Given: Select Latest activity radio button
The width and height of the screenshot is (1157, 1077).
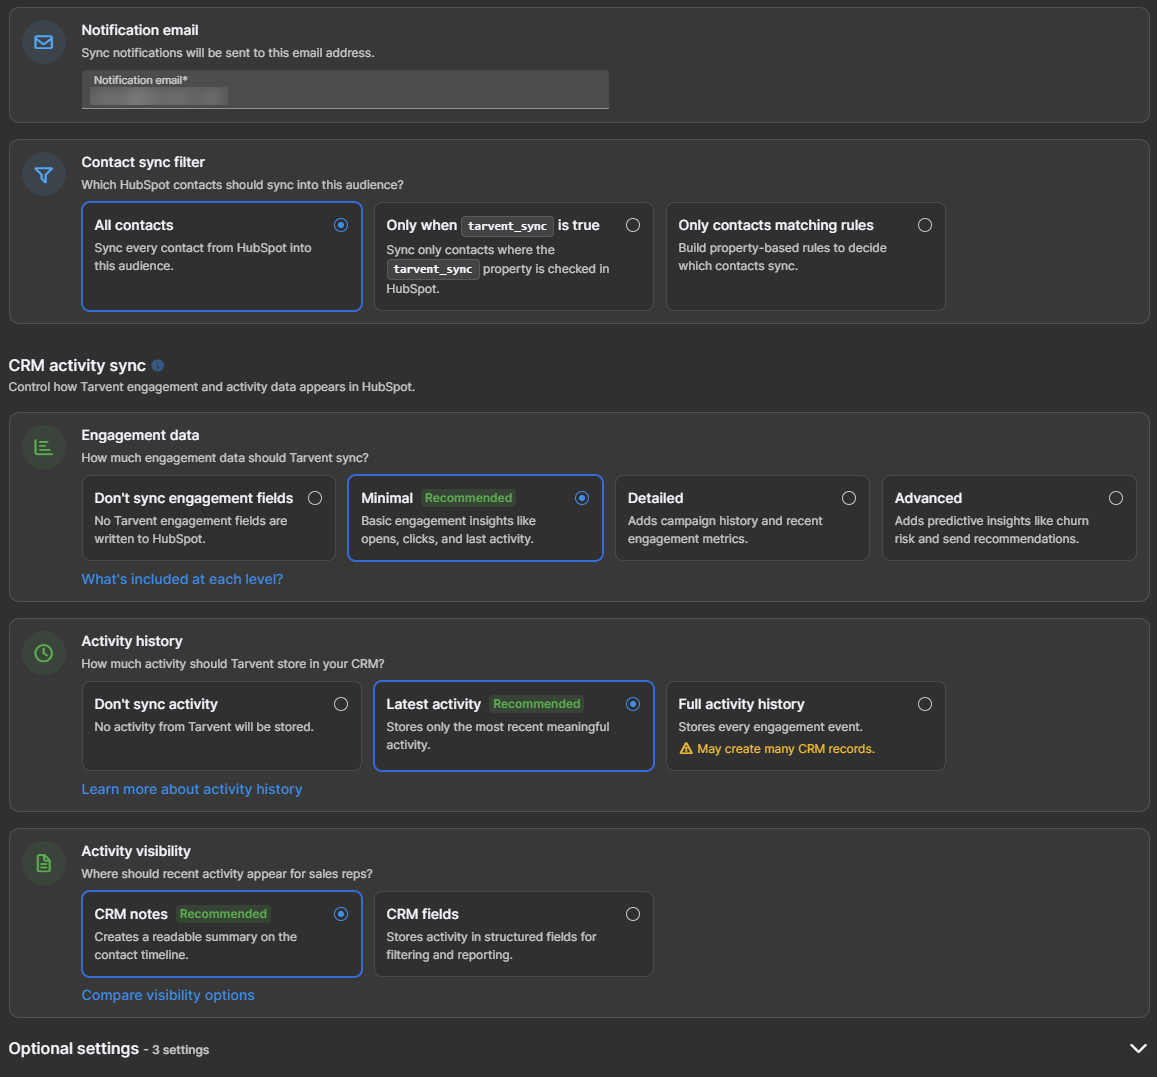Looking at the screenshot, I should coord(633,704).
